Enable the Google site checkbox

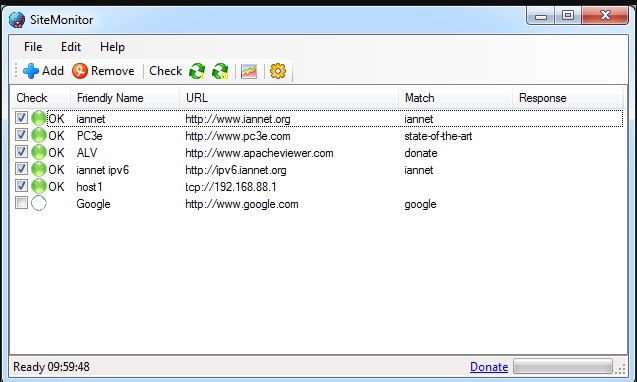(x=21, y=203)
